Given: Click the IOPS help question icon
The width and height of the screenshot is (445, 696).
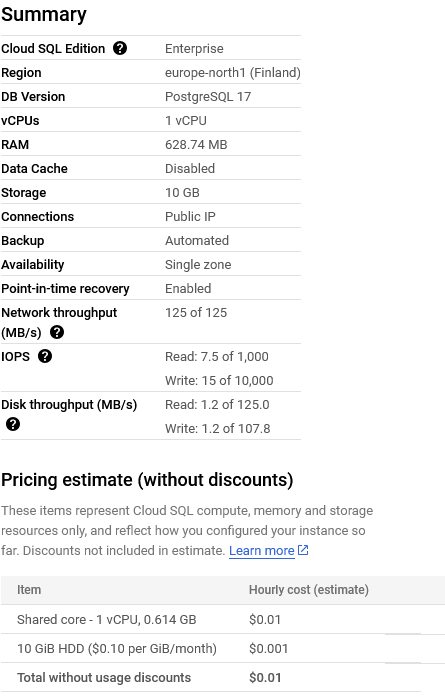Looking at the screenshot, I should coord(45,356).
